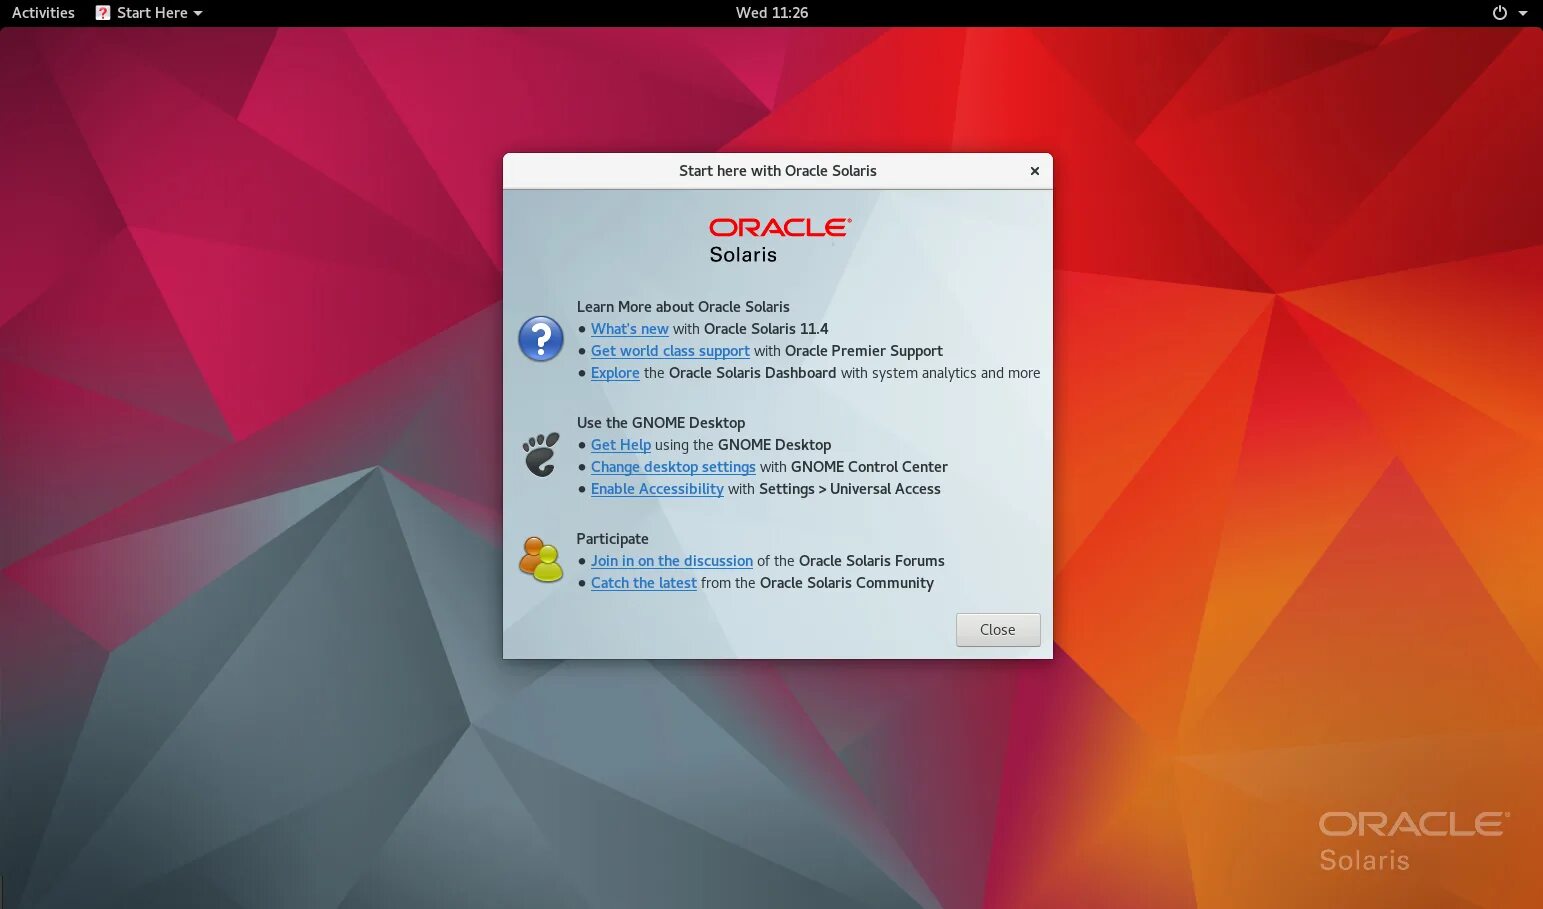Click the Participate heading text

click(x=612, y=539)
